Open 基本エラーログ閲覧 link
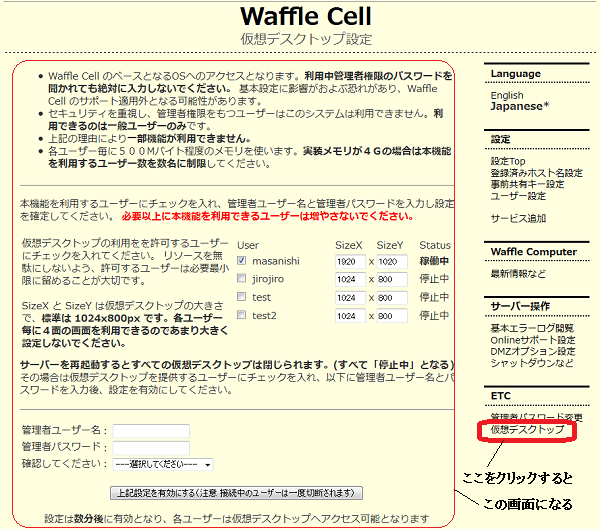 pyautogui.click(x=532, y=328)
